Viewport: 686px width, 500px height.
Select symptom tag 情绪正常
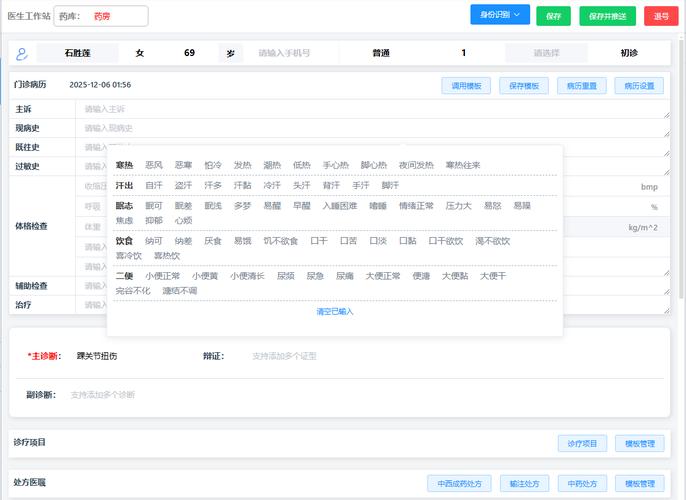(416, 206)
